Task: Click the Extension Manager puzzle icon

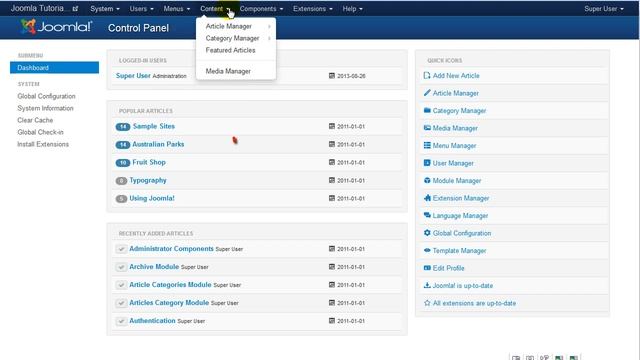Action: pos(427,198)
